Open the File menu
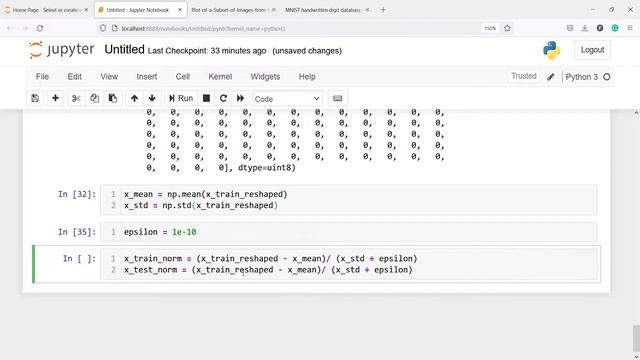The width and height of the screenshot is (640, 360). tap(42, 77)
